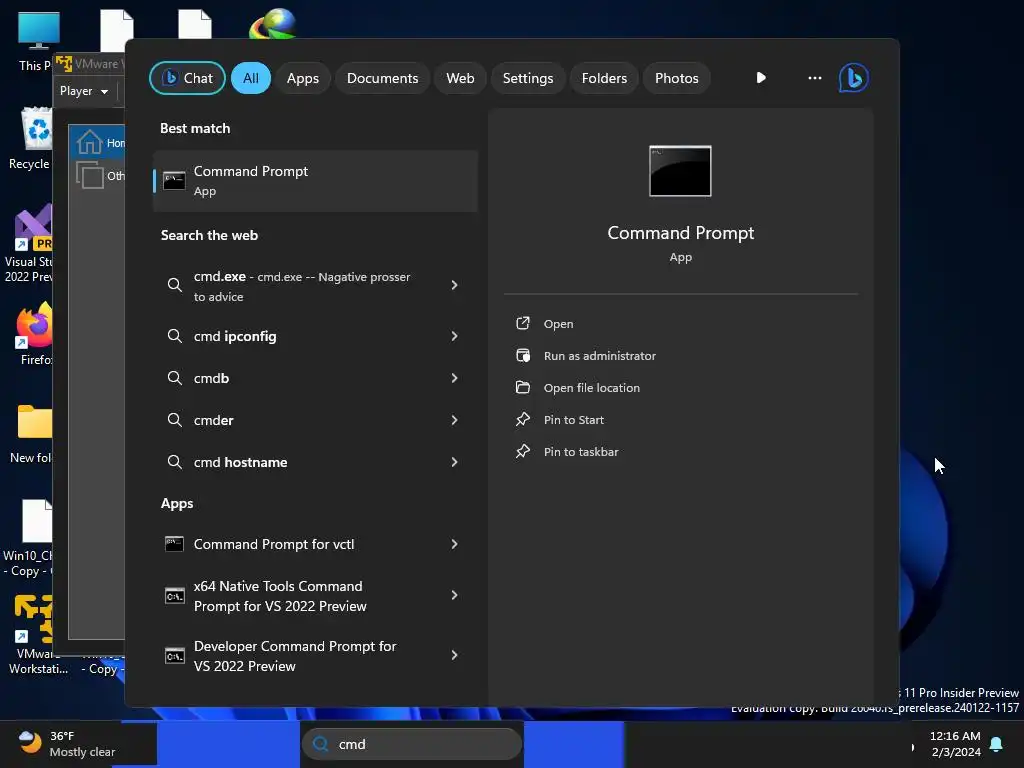Screen dimensions: 1024x768
Task: Switch to the Documents filter
Action: point(382,78)
